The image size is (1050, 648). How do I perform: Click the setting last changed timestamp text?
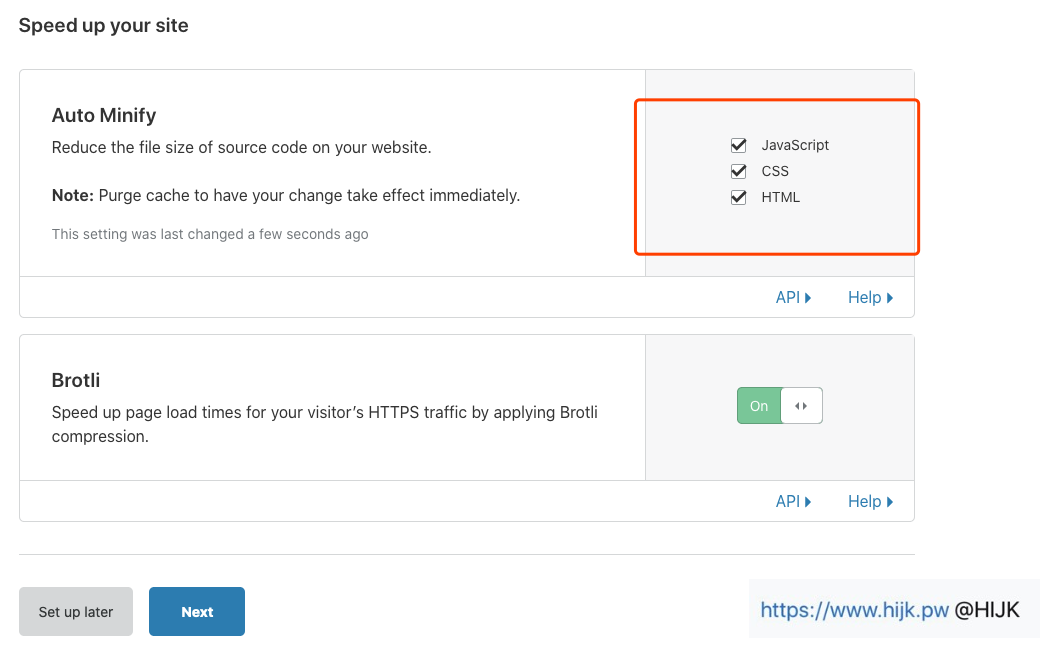click(x=210, y=234)
